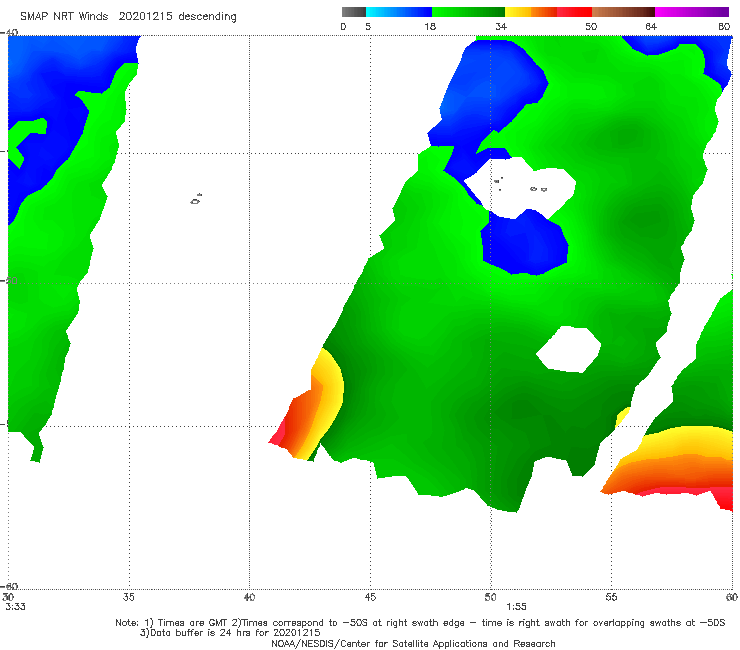The width and height of the screenshot is (740, 650).
Task: Click the latitude axis label "-60"
Action: 10,586
